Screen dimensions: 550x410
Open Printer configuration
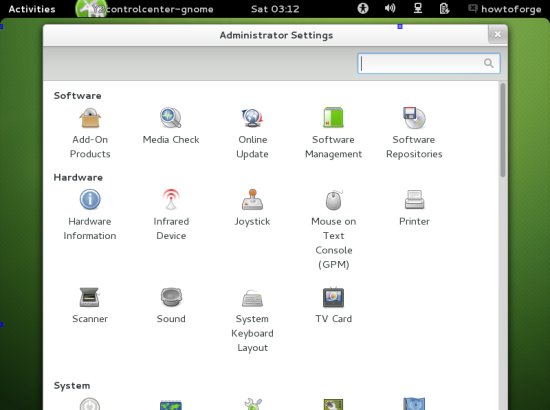tap(414, 207)
